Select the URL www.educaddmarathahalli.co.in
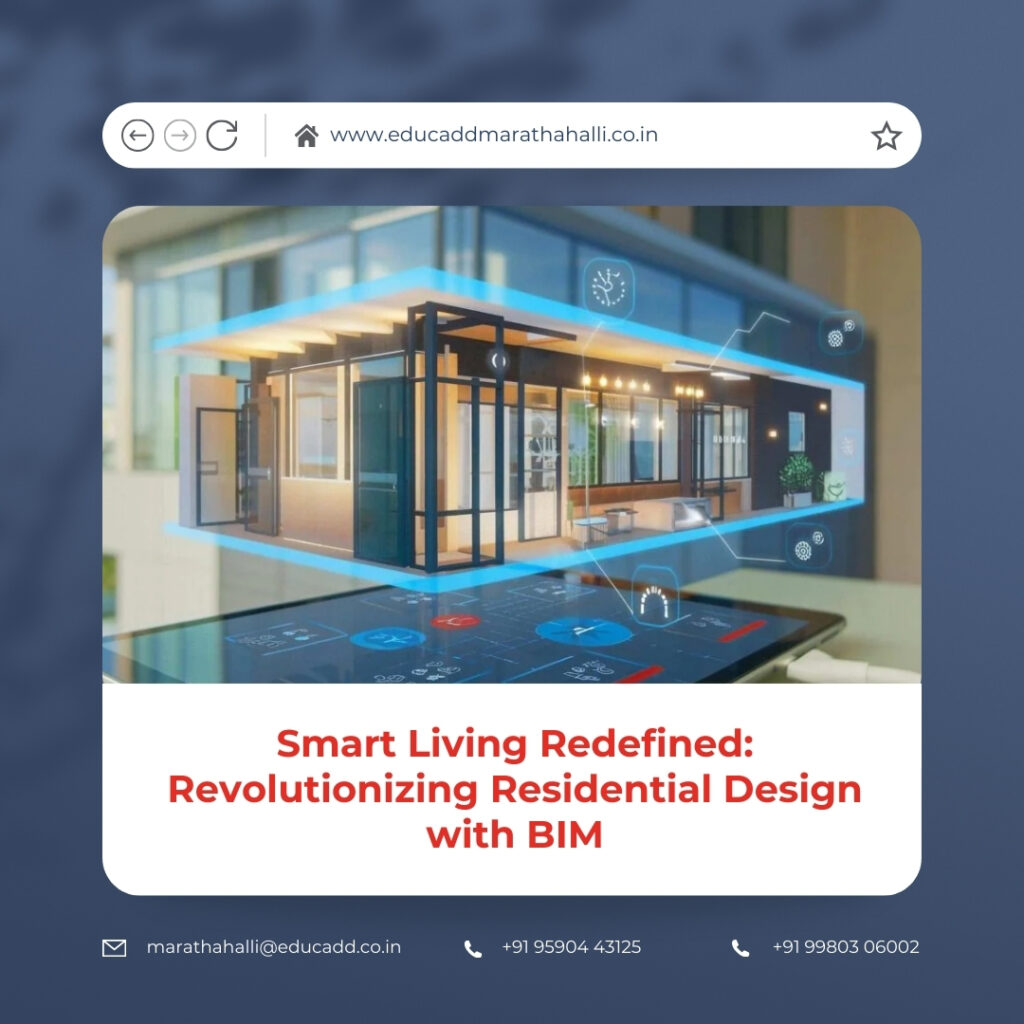The width and height of the screenshot is (1024, 1024). pyautogui.click(x=494, y=134)
